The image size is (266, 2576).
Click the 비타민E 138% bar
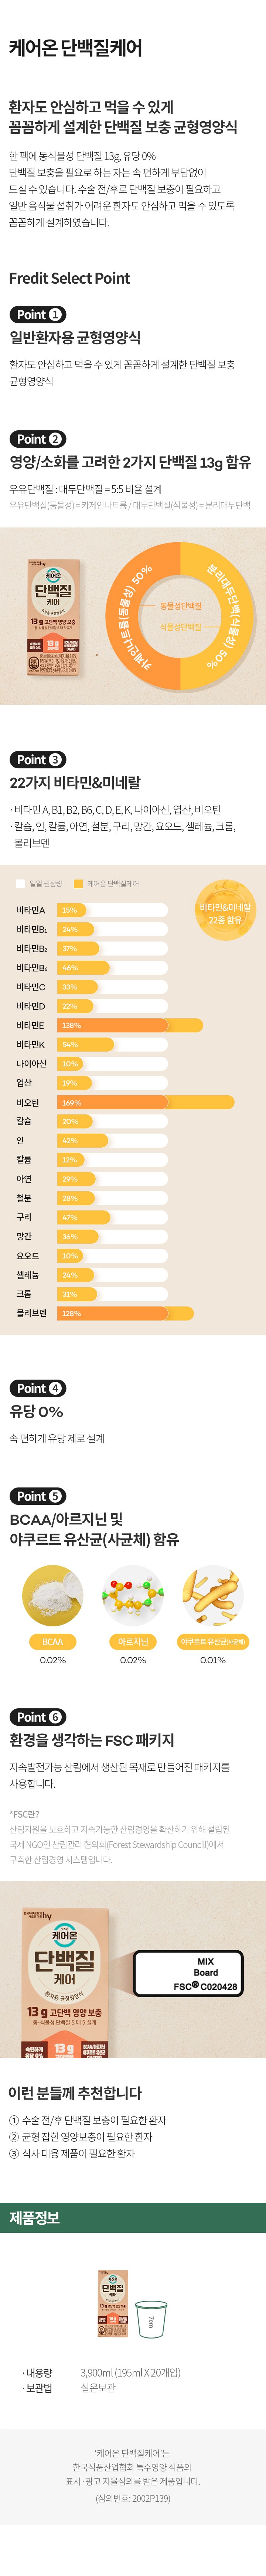point(130,1025)
